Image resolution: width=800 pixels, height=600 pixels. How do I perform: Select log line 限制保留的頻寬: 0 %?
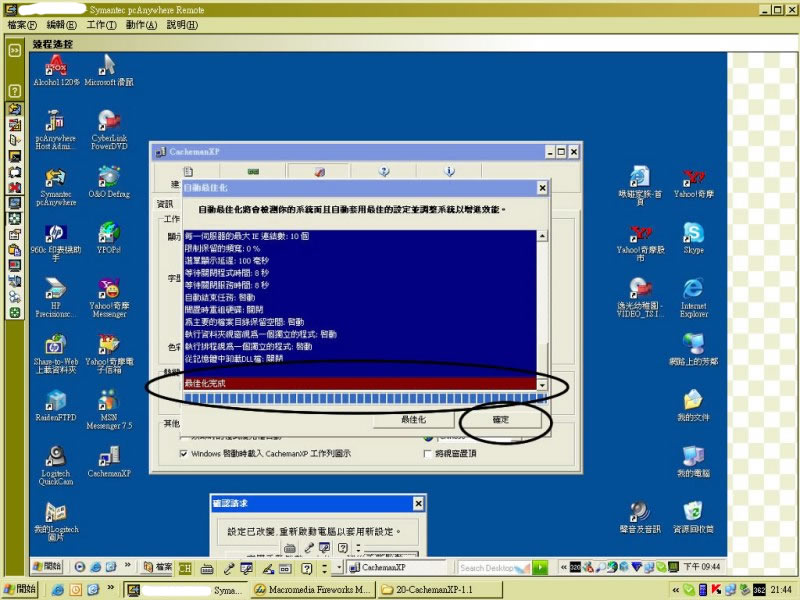click(222, 248)
